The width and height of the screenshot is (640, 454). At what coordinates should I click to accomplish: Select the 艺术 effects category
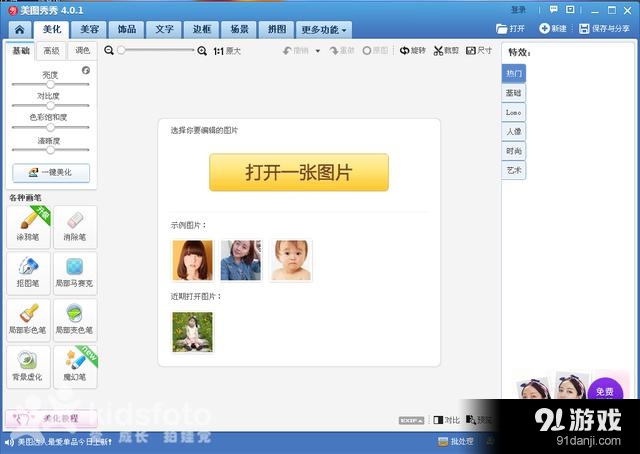pyautogui.click(x=513, y=170)
